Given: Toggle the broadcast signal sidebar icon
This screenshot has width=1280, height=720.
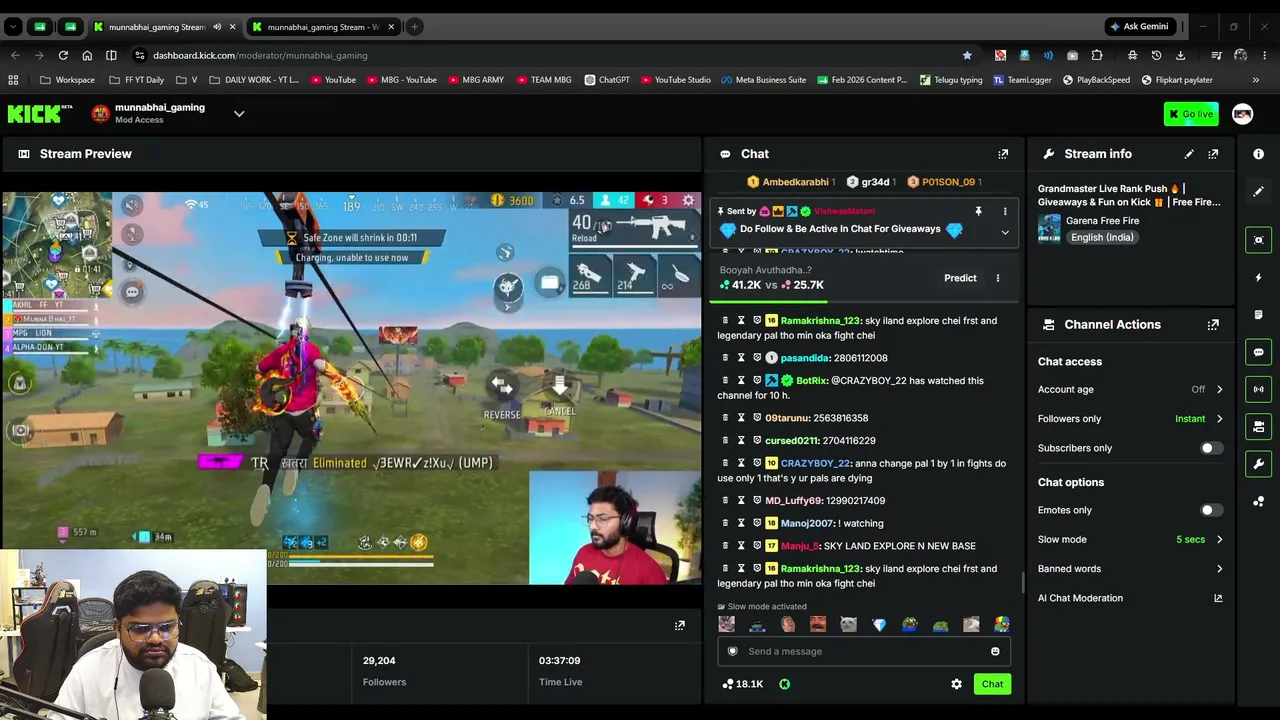Looking at the screenshot, I should [1258, 389].
